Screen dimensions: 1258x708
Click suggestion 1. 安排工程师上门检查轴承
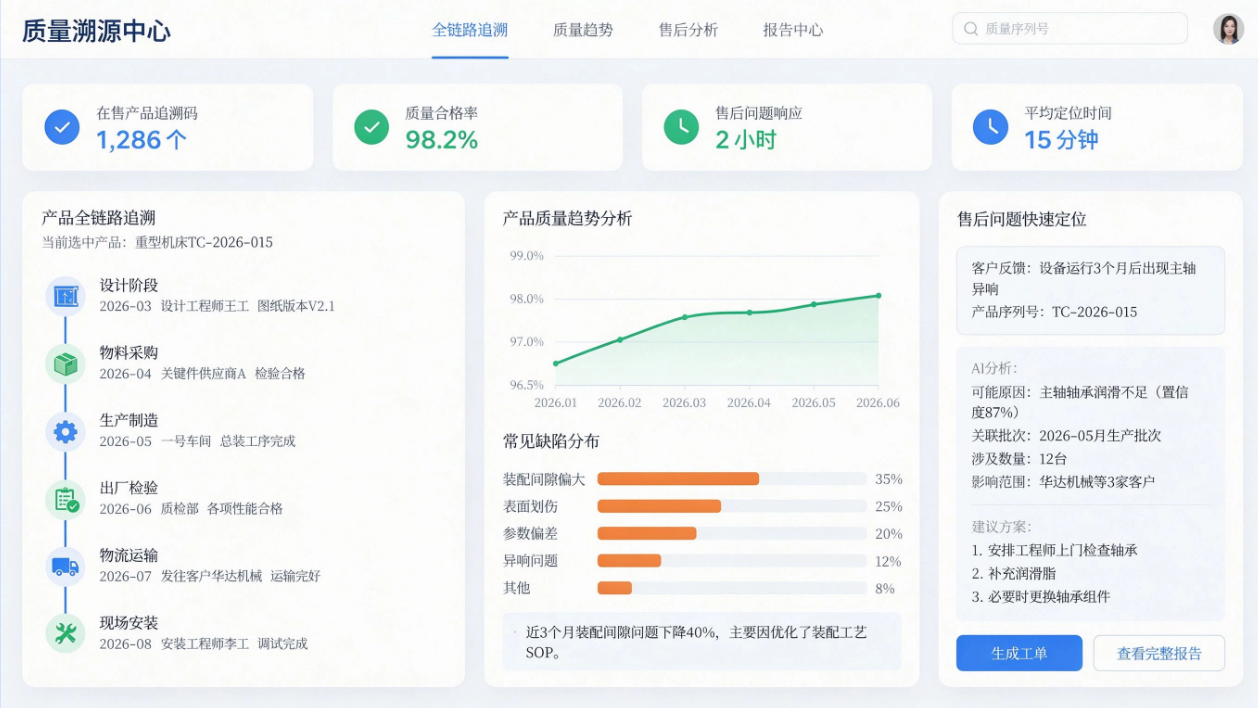click(x=1054, y=550)
